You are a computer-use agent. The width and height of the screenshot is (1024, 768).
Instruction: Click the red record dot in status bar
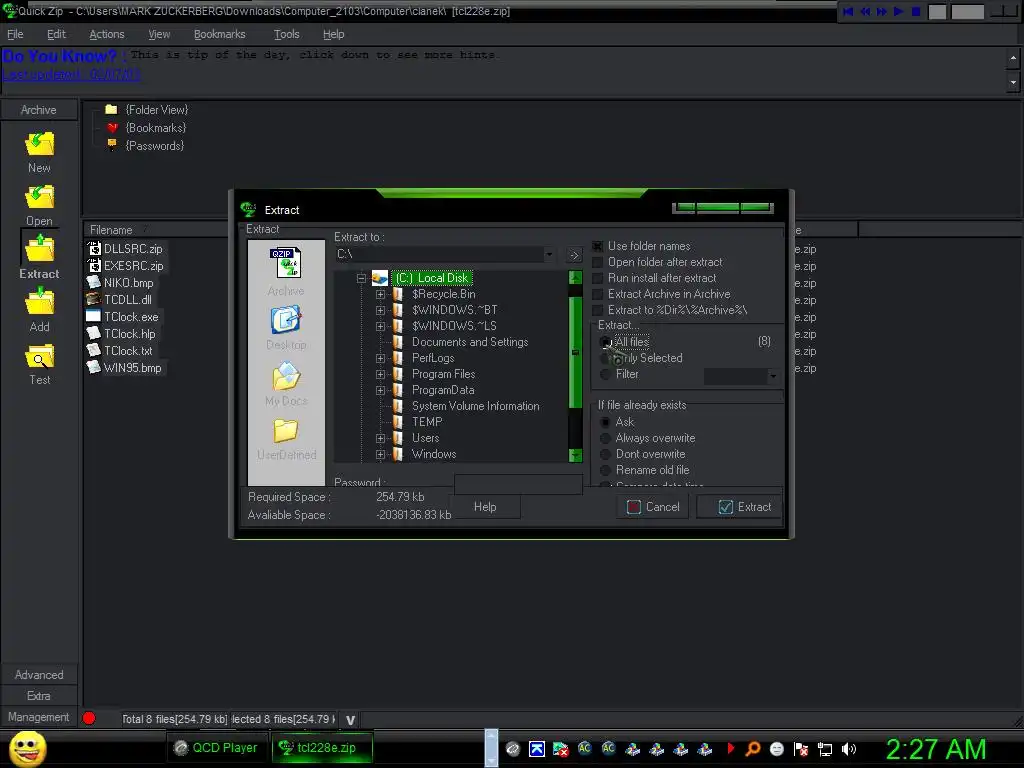[89, 718]
